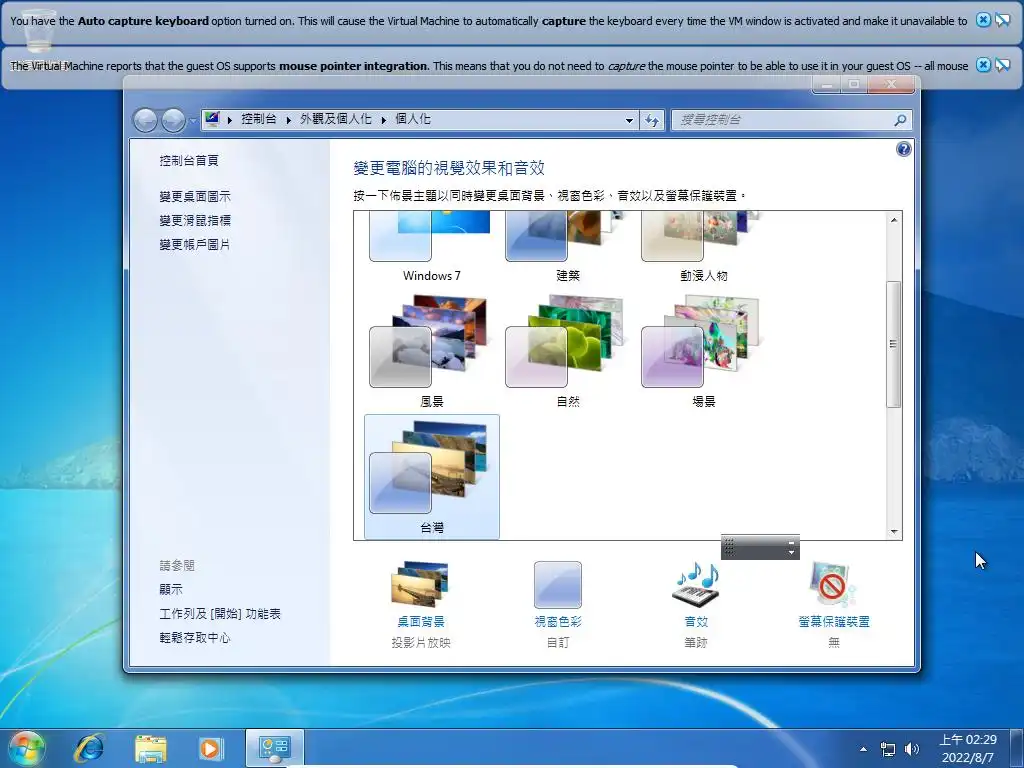Minimize the floating language bar
This screenshot has width=1024, height=768.
[x=791, y=542]
